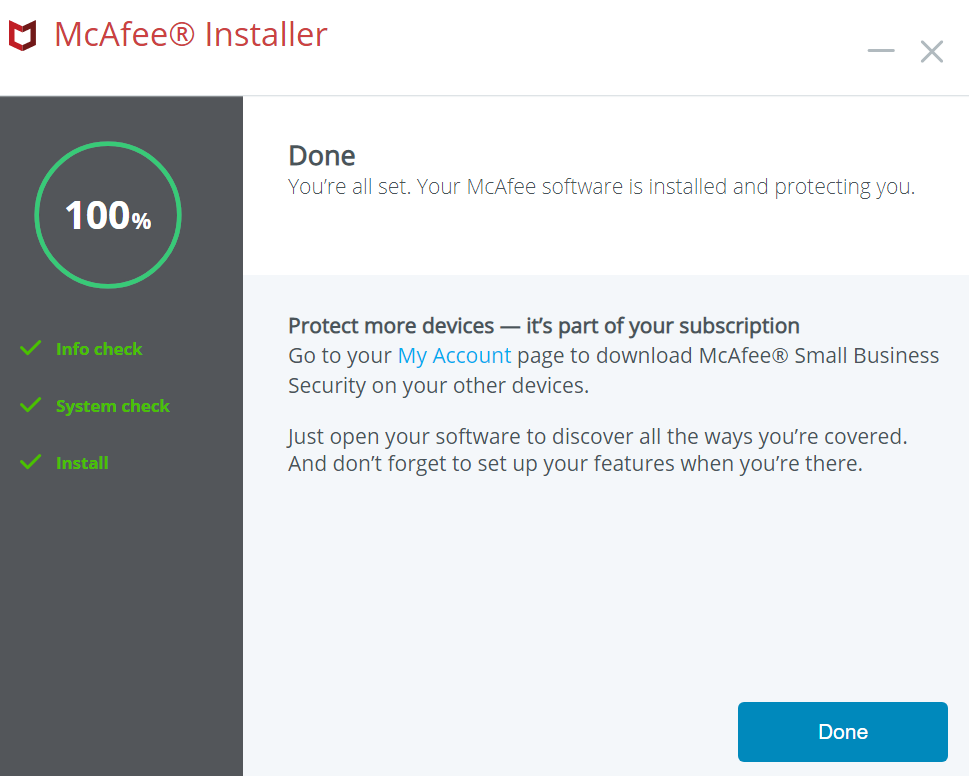Select the green checkmark beside Info check
This screenshot has height=776, width=969.
click(30, 348)
